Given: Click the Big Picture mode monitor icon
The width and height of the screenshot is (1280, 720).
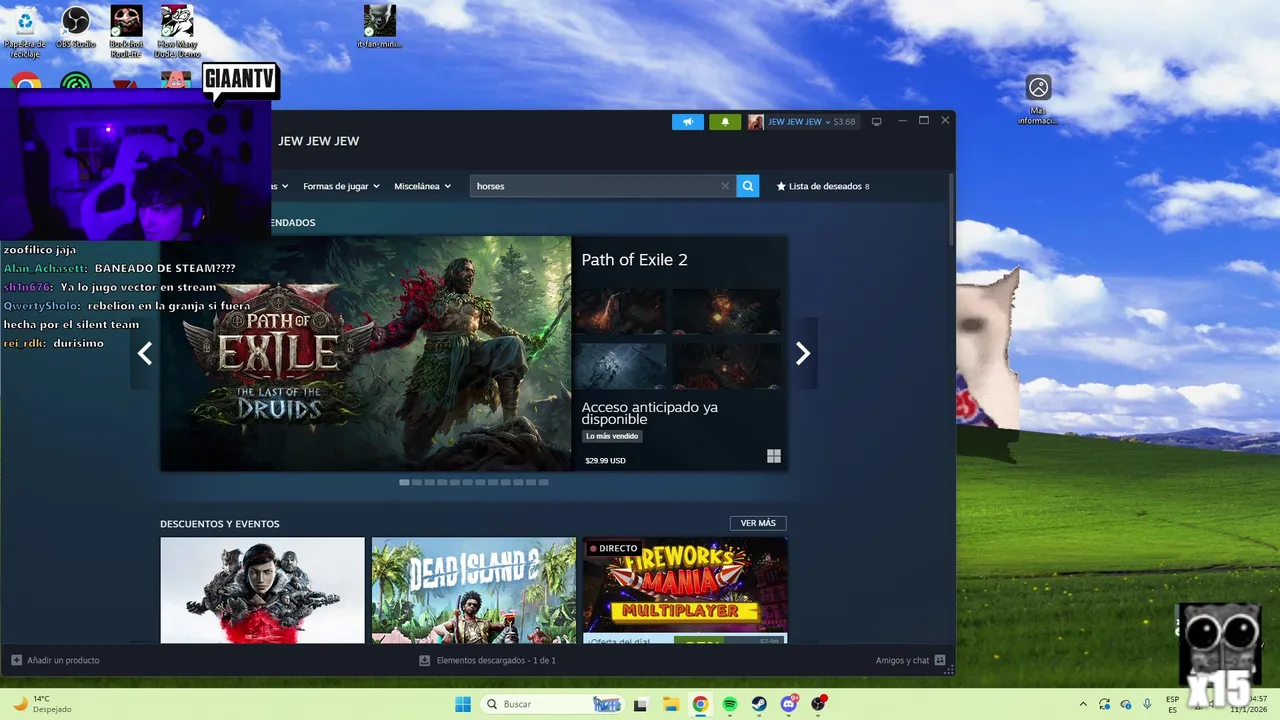Looking at the screenshot, I should click(x=877, y=122).
